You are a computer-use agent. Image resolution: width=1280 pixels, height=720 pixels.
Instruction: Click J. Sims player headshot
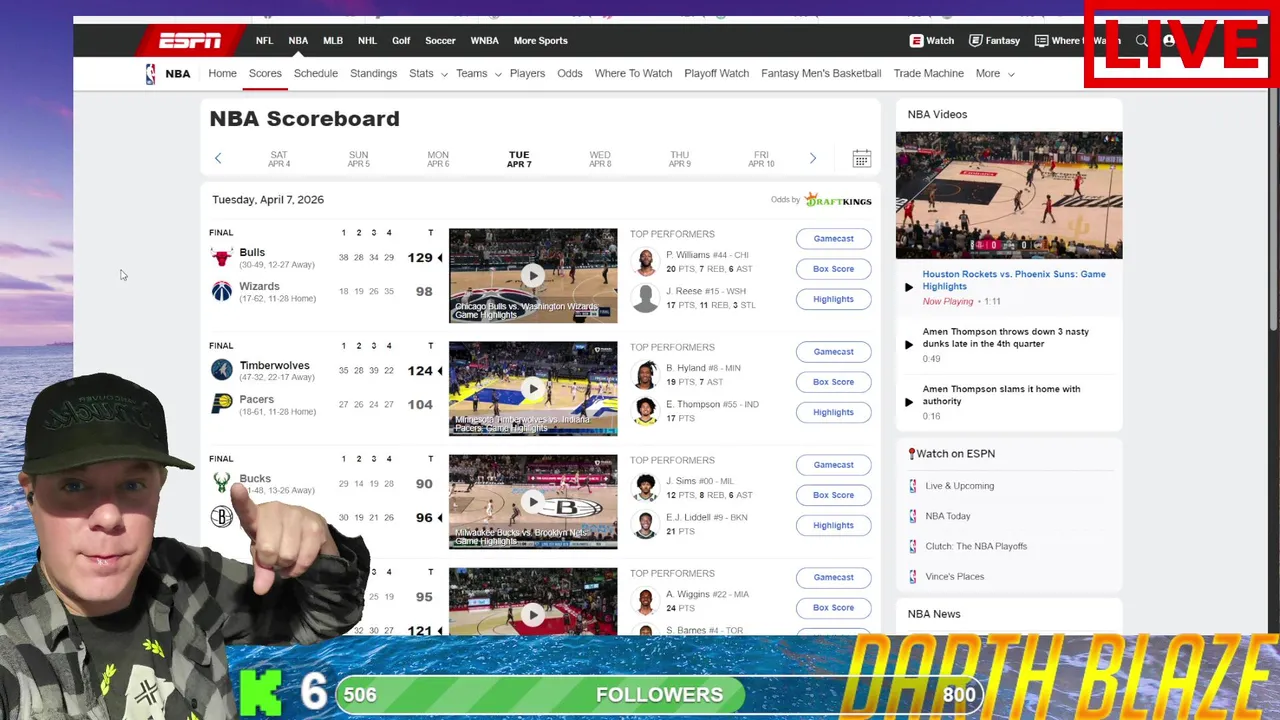tap(646, 488)
